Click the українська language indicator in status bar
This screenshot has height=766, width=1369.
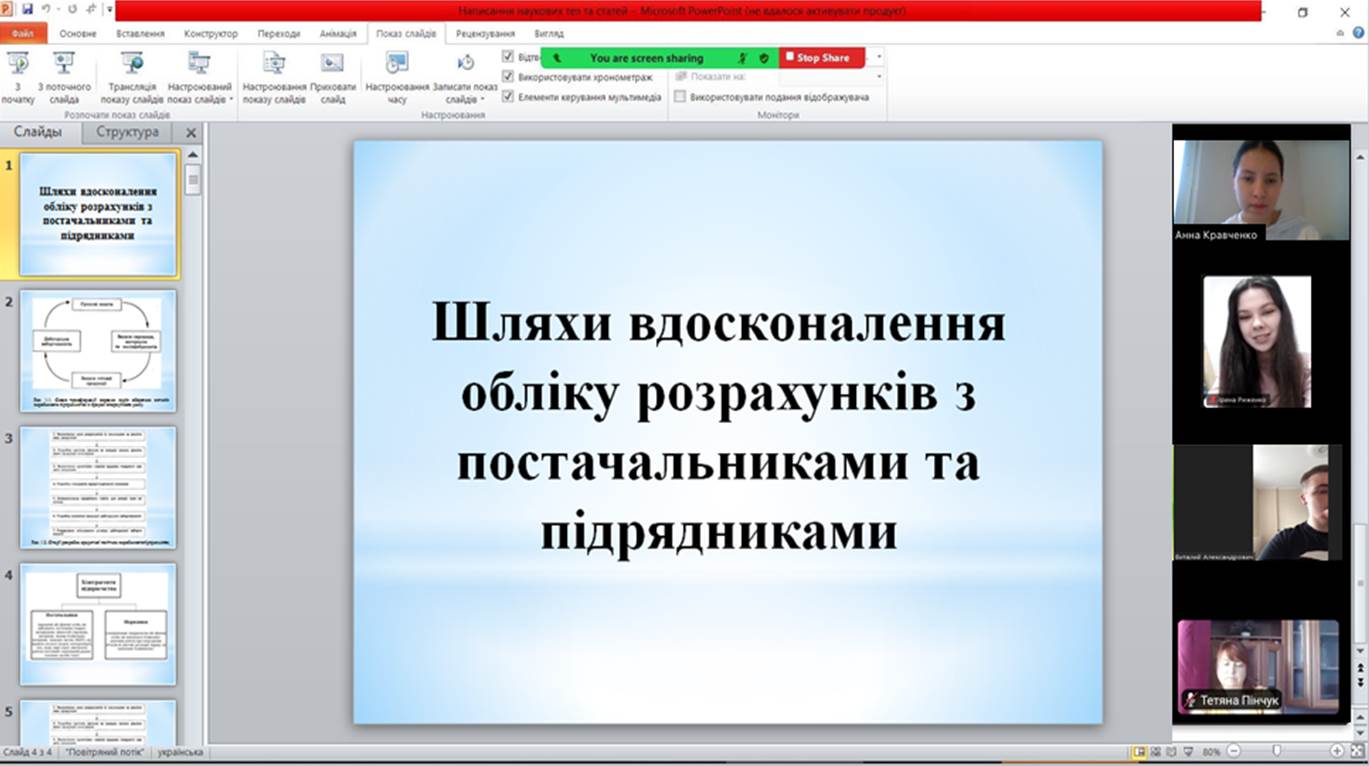pyautogui.click(x=181, y=752)
